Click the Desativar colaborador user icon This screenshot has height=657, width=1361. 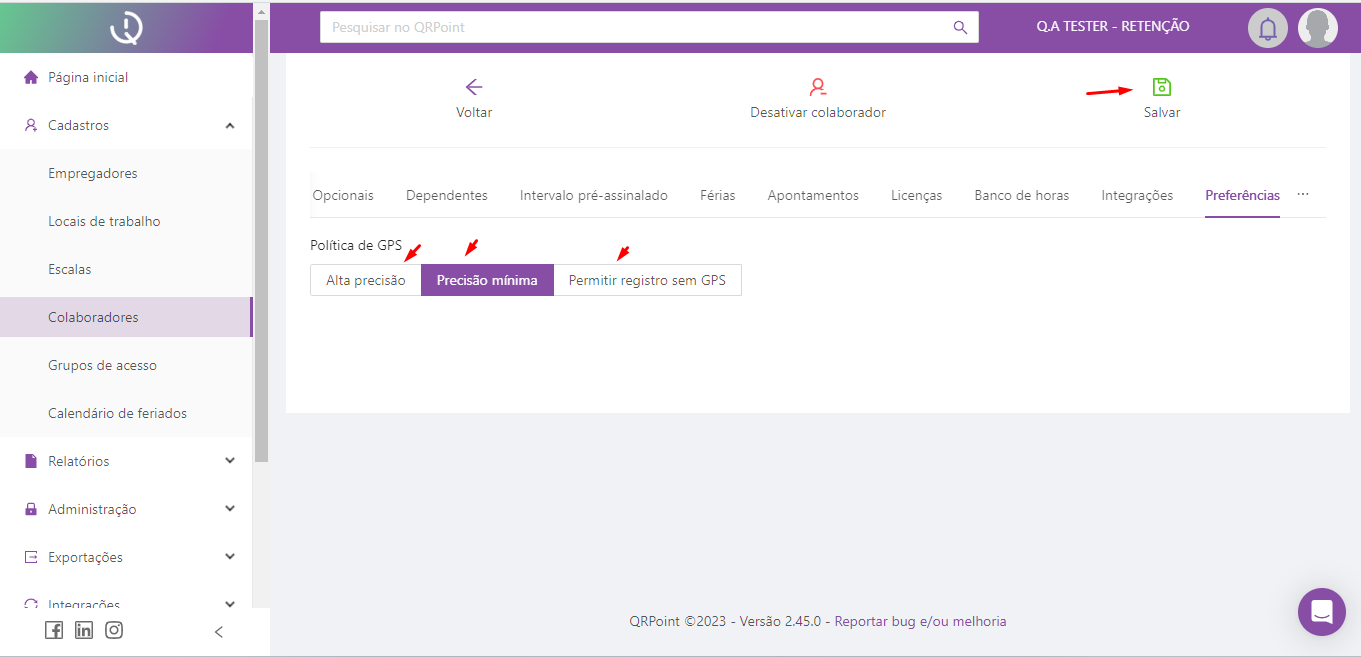817,87
